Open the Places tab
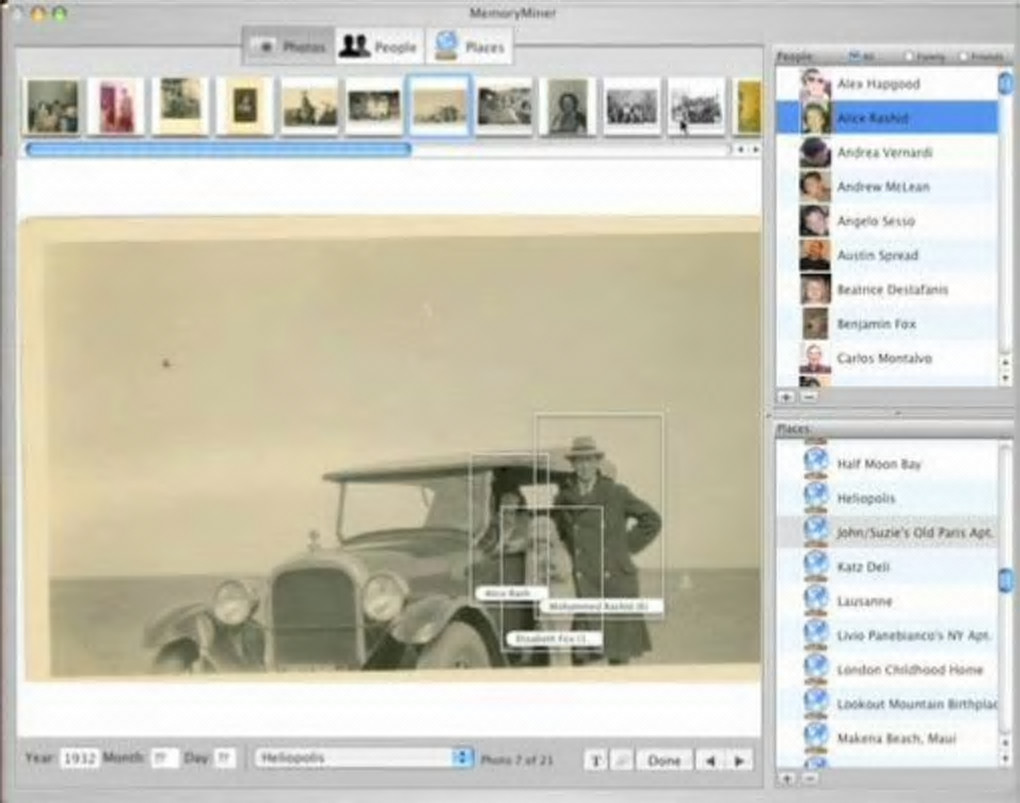The height and width of the screenshot is (803, 1020). click(x=469, y=46)
